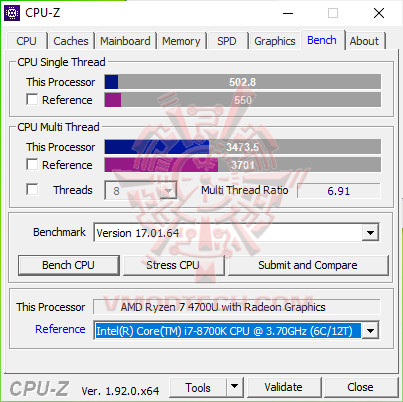Open the Reference processor dropdown arrow
403x402 pixels.
point(370,331)
